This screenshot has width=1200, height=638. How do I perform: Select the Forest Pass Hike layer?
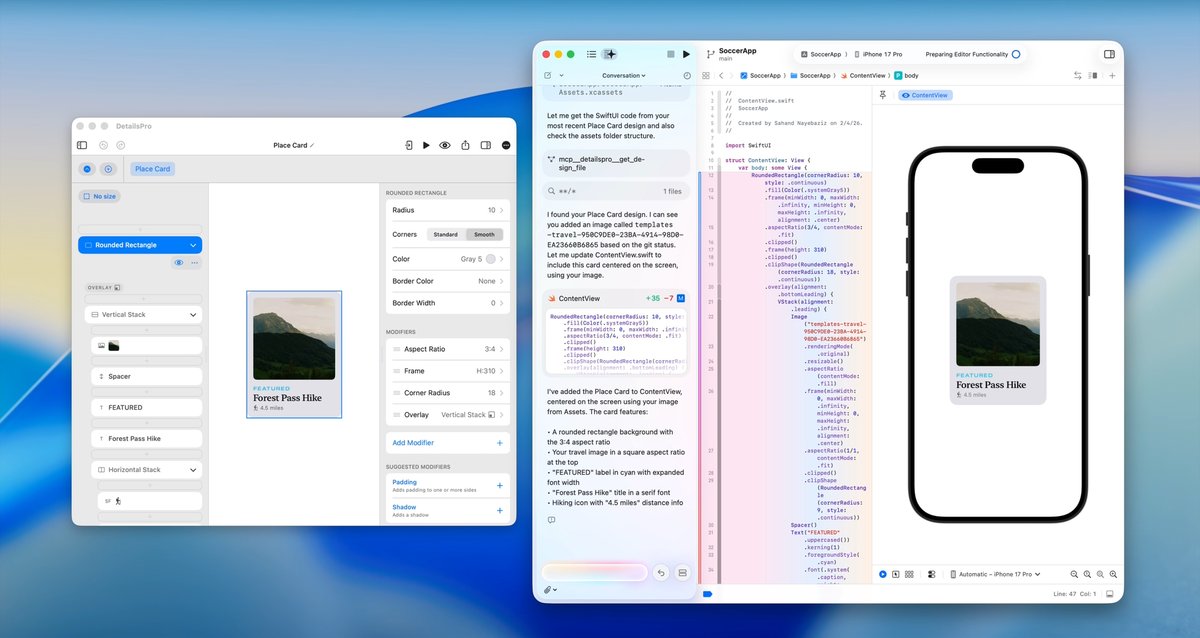148,439
